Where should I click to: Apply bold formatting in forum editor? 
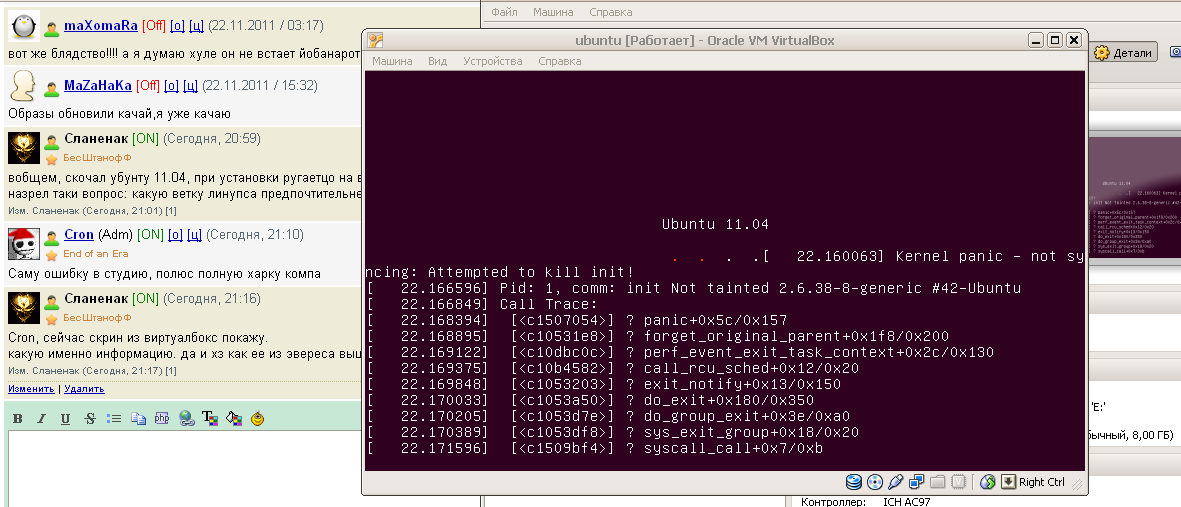[x=18, y=419]
